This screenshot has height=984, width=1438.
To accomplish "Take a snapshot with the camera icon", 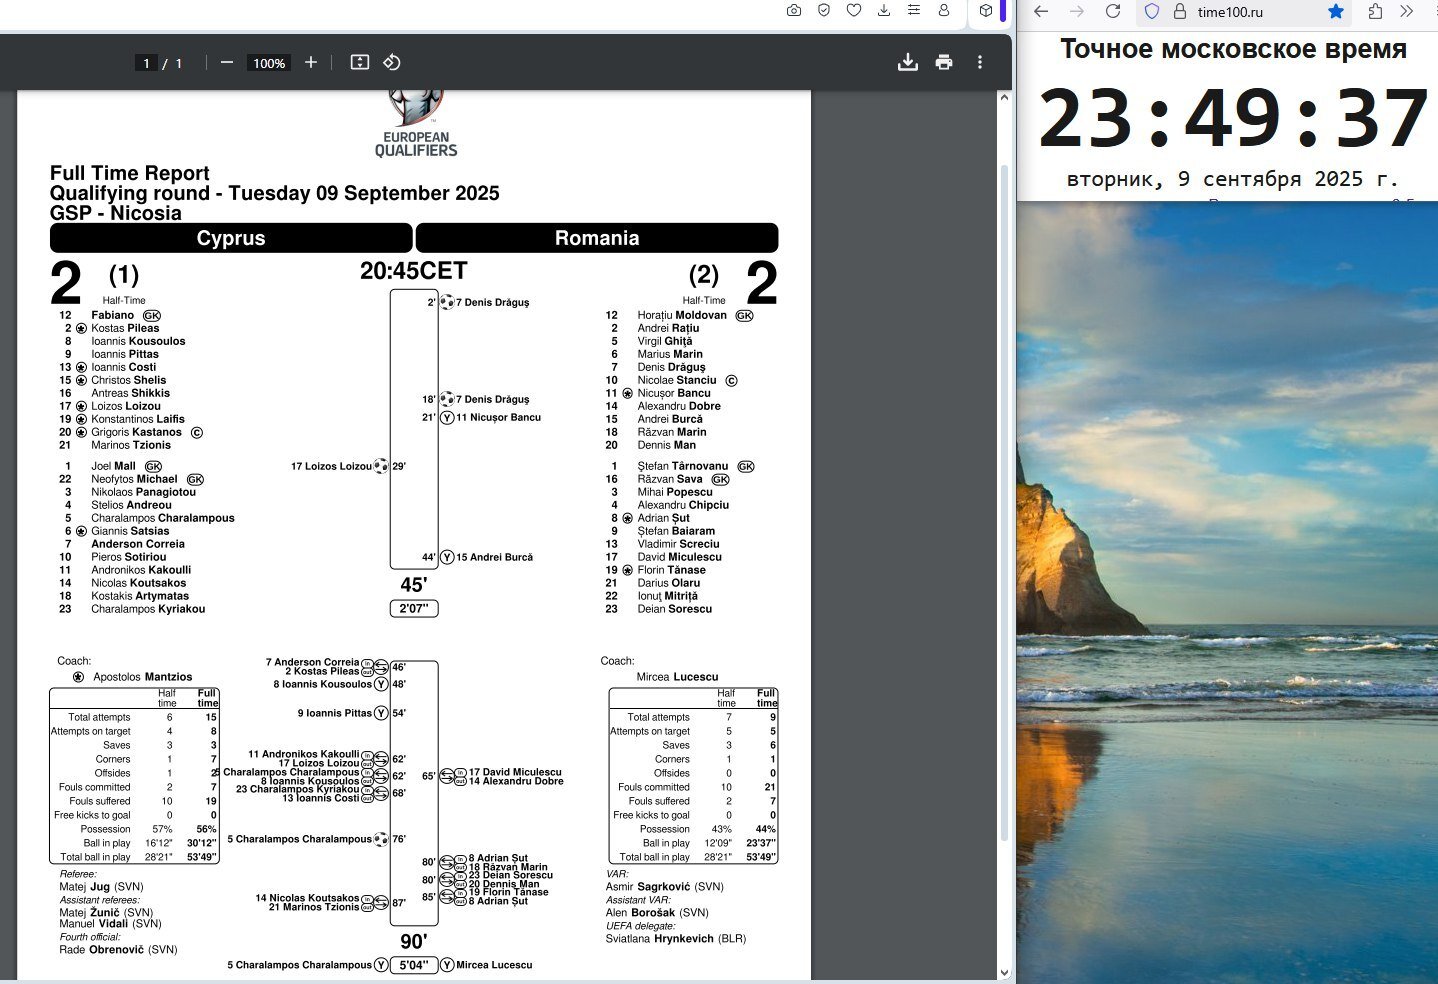I will pyautogui.click(x=793, y=10).
